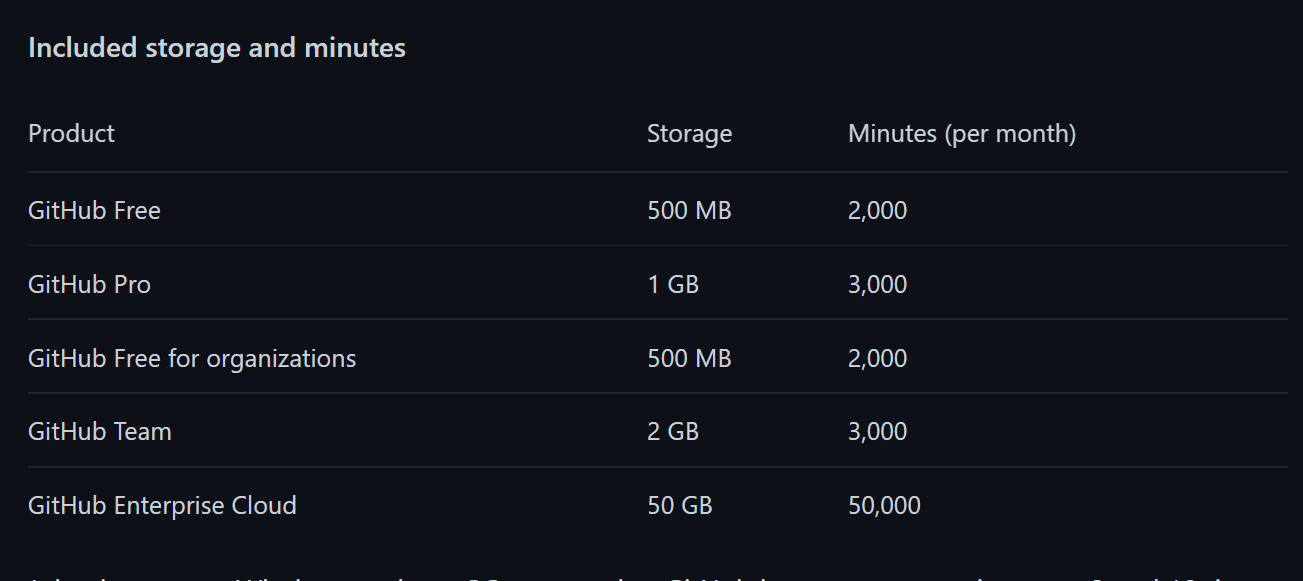
Task: Click the 500 MB storage for GitHub Free
Action: tap(689, 211)
